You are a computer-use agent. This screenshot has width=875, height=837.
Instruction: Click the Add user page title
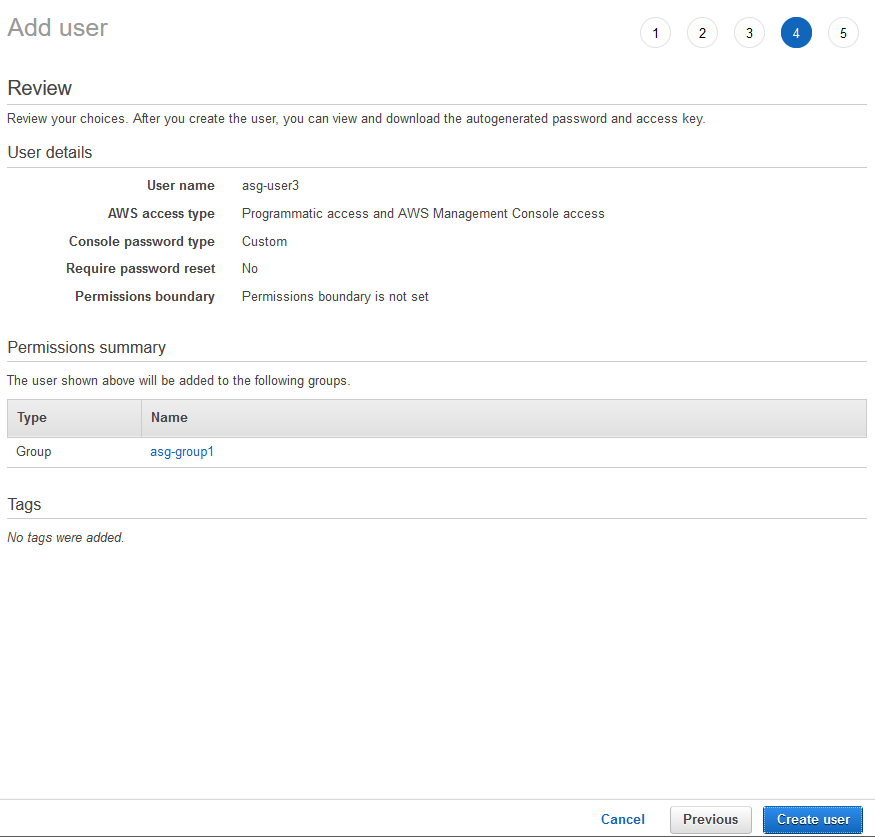57,28
